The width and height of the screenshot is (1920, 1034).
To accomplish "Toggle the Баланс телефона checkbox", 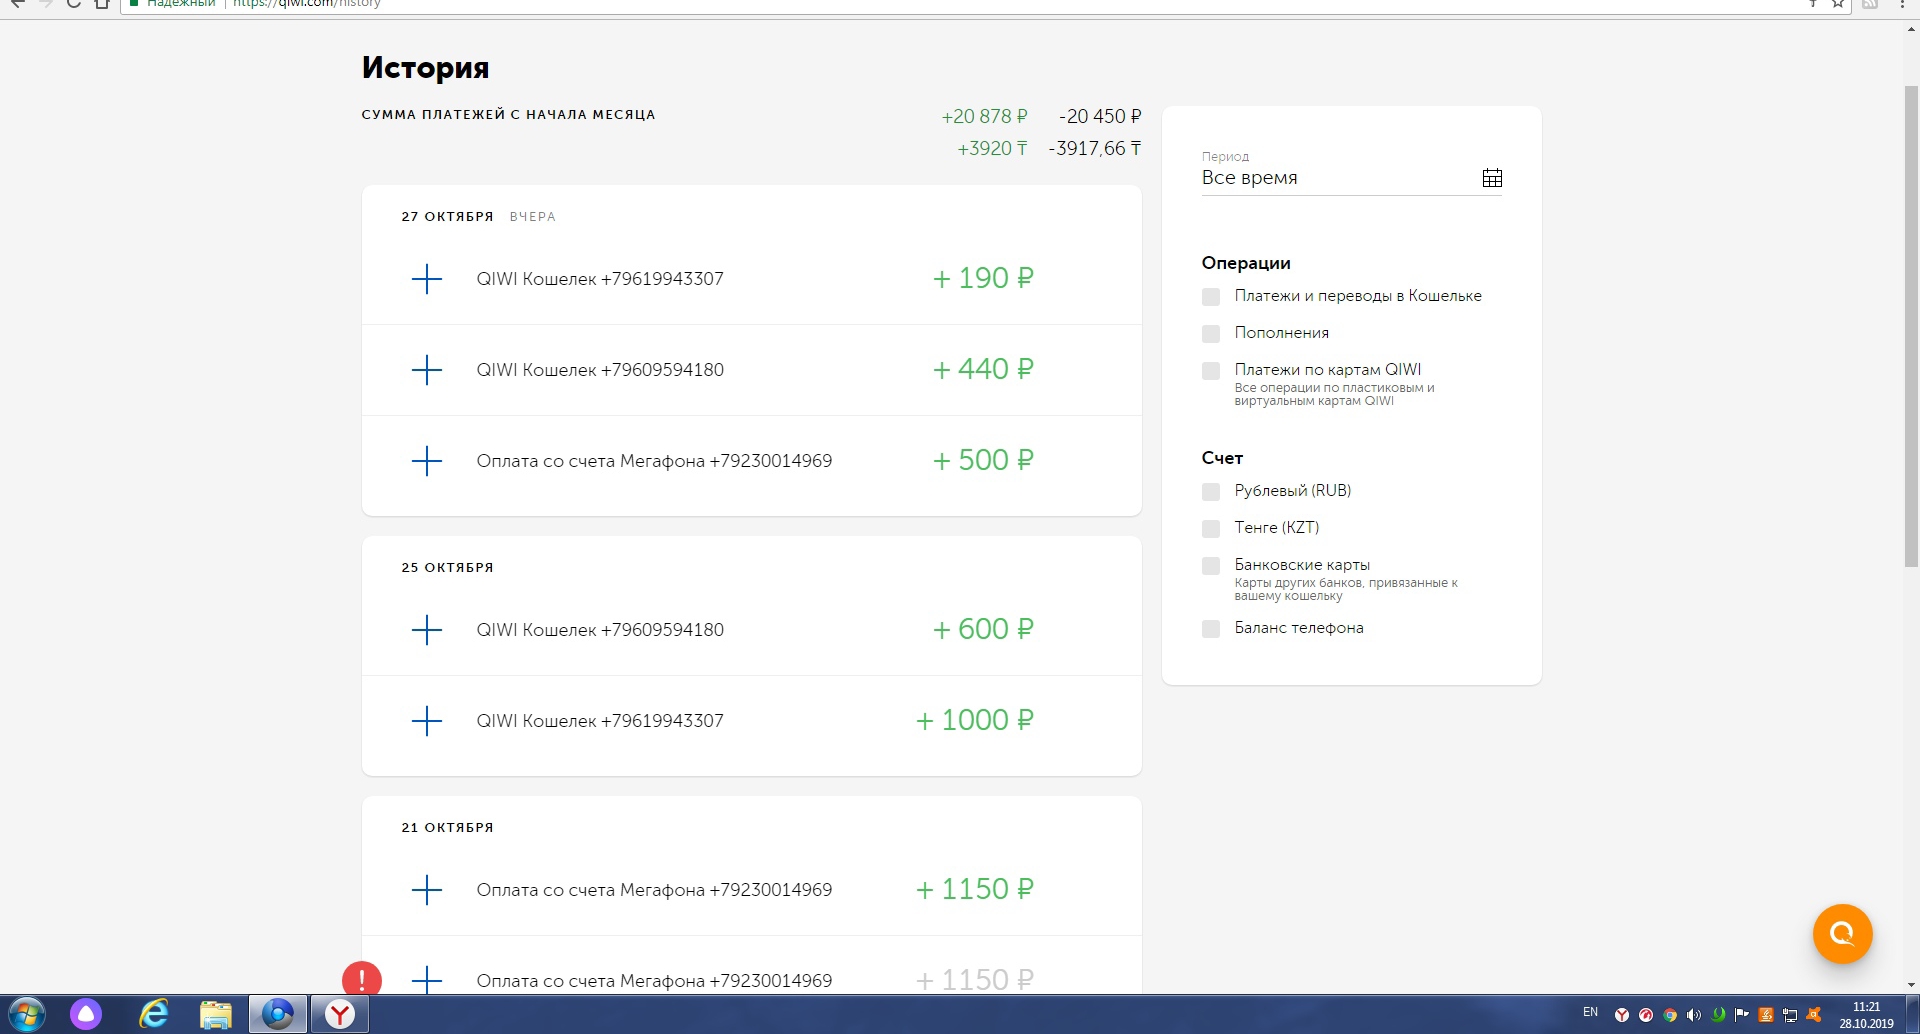I will click(x=1211, y=628).
